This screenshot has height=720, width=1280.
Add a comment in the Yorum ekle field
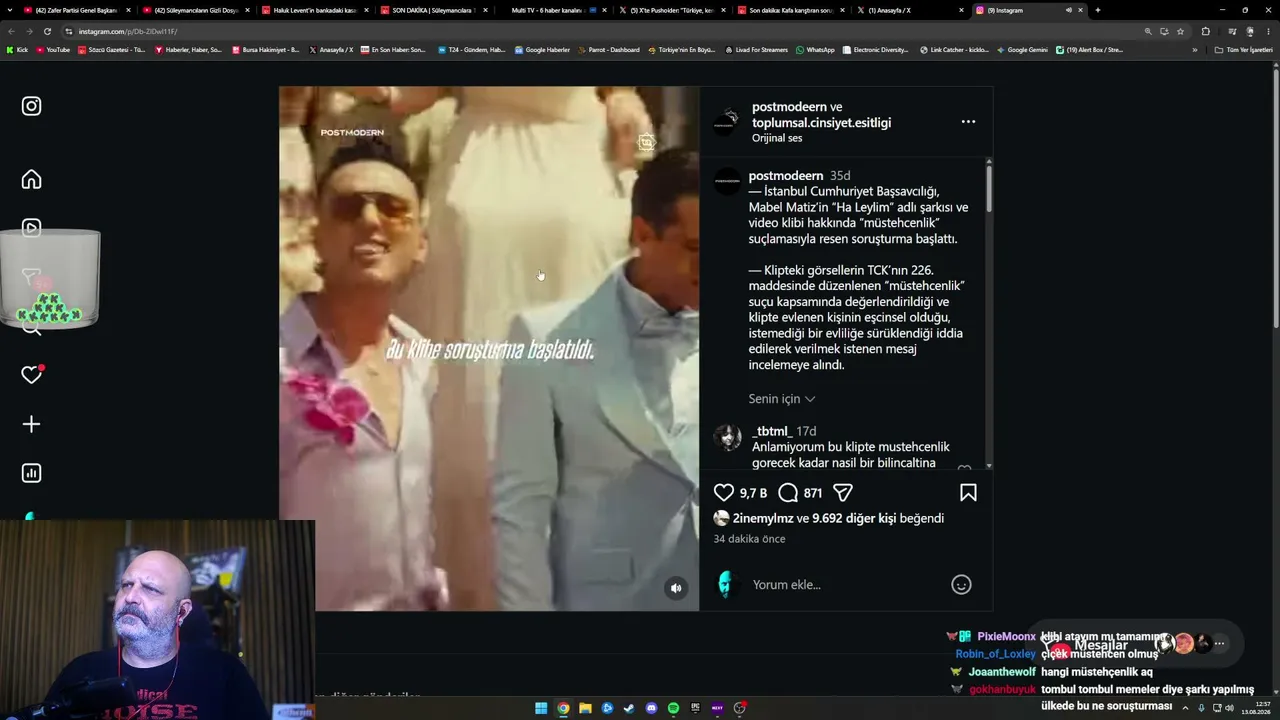[845, 585]
